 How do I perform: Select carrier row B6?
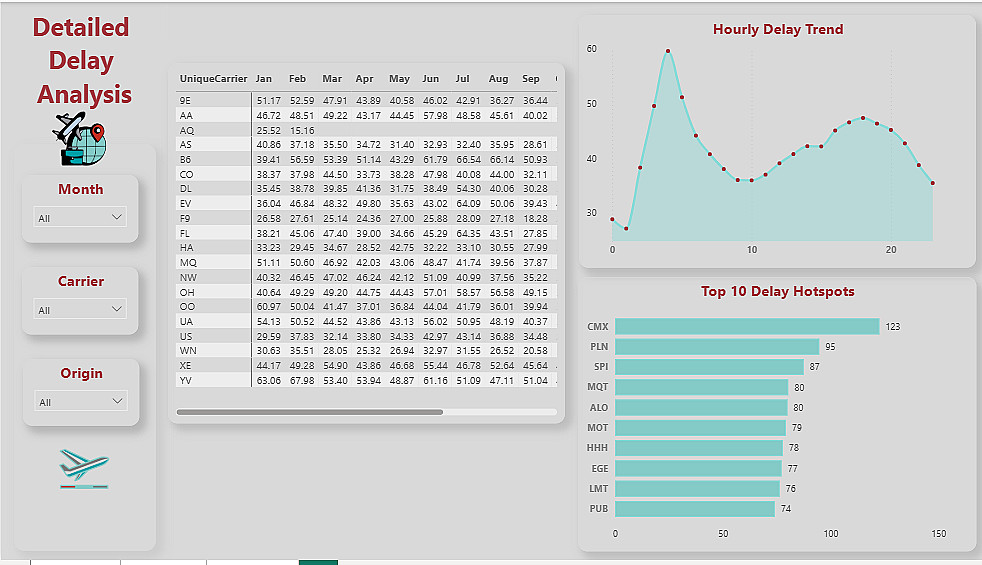click(x=366, y=160)
